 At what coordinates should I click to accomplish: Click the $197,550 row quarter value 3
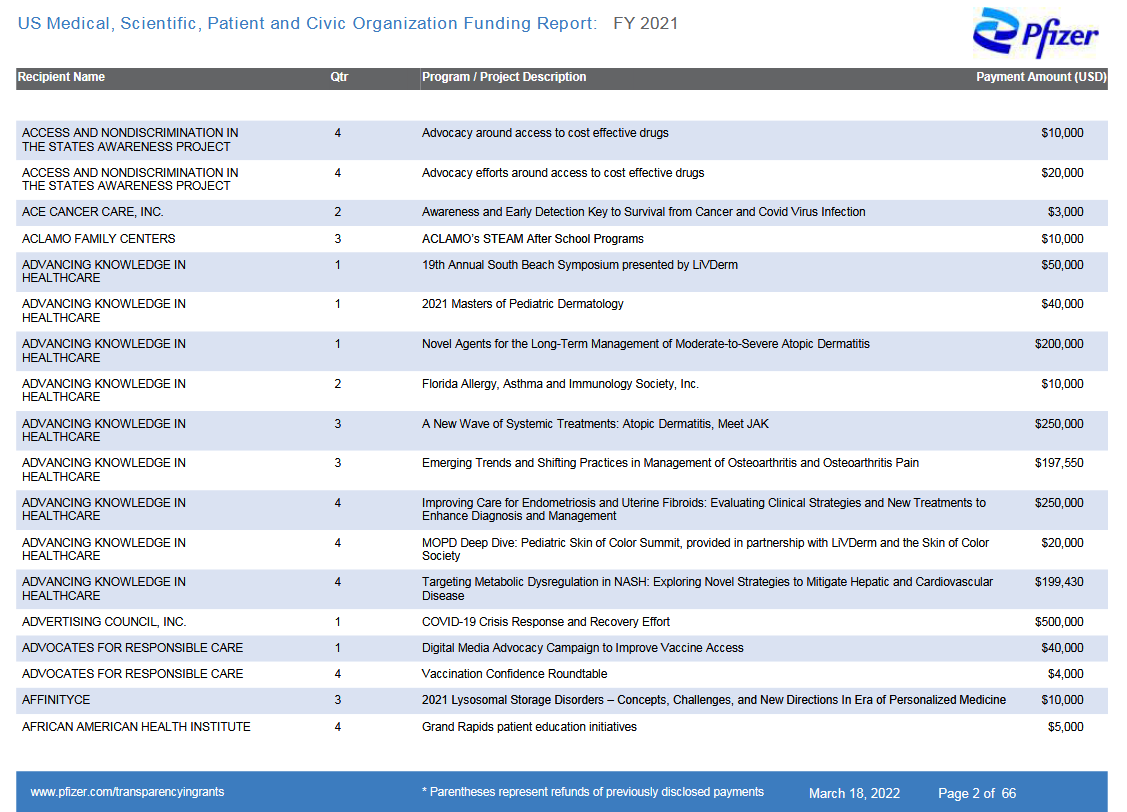point(338,463)
